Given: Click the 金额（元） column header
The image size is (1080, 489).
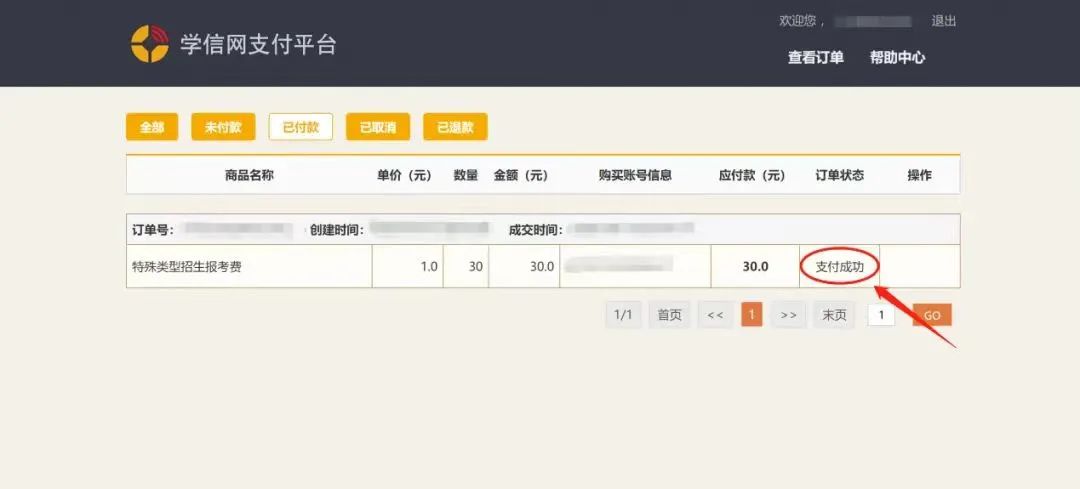Looking at the screenshot, I should [x=521, y=175].
